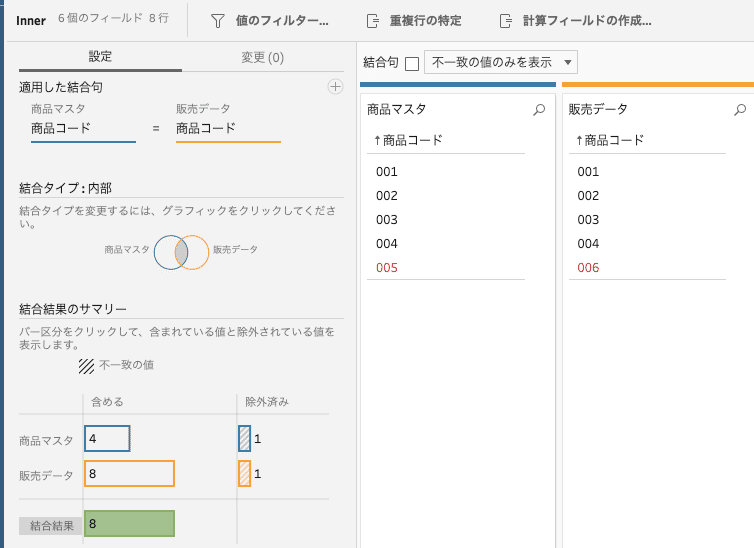
Task: Click the 値のフィルター button
Action: 270,21
